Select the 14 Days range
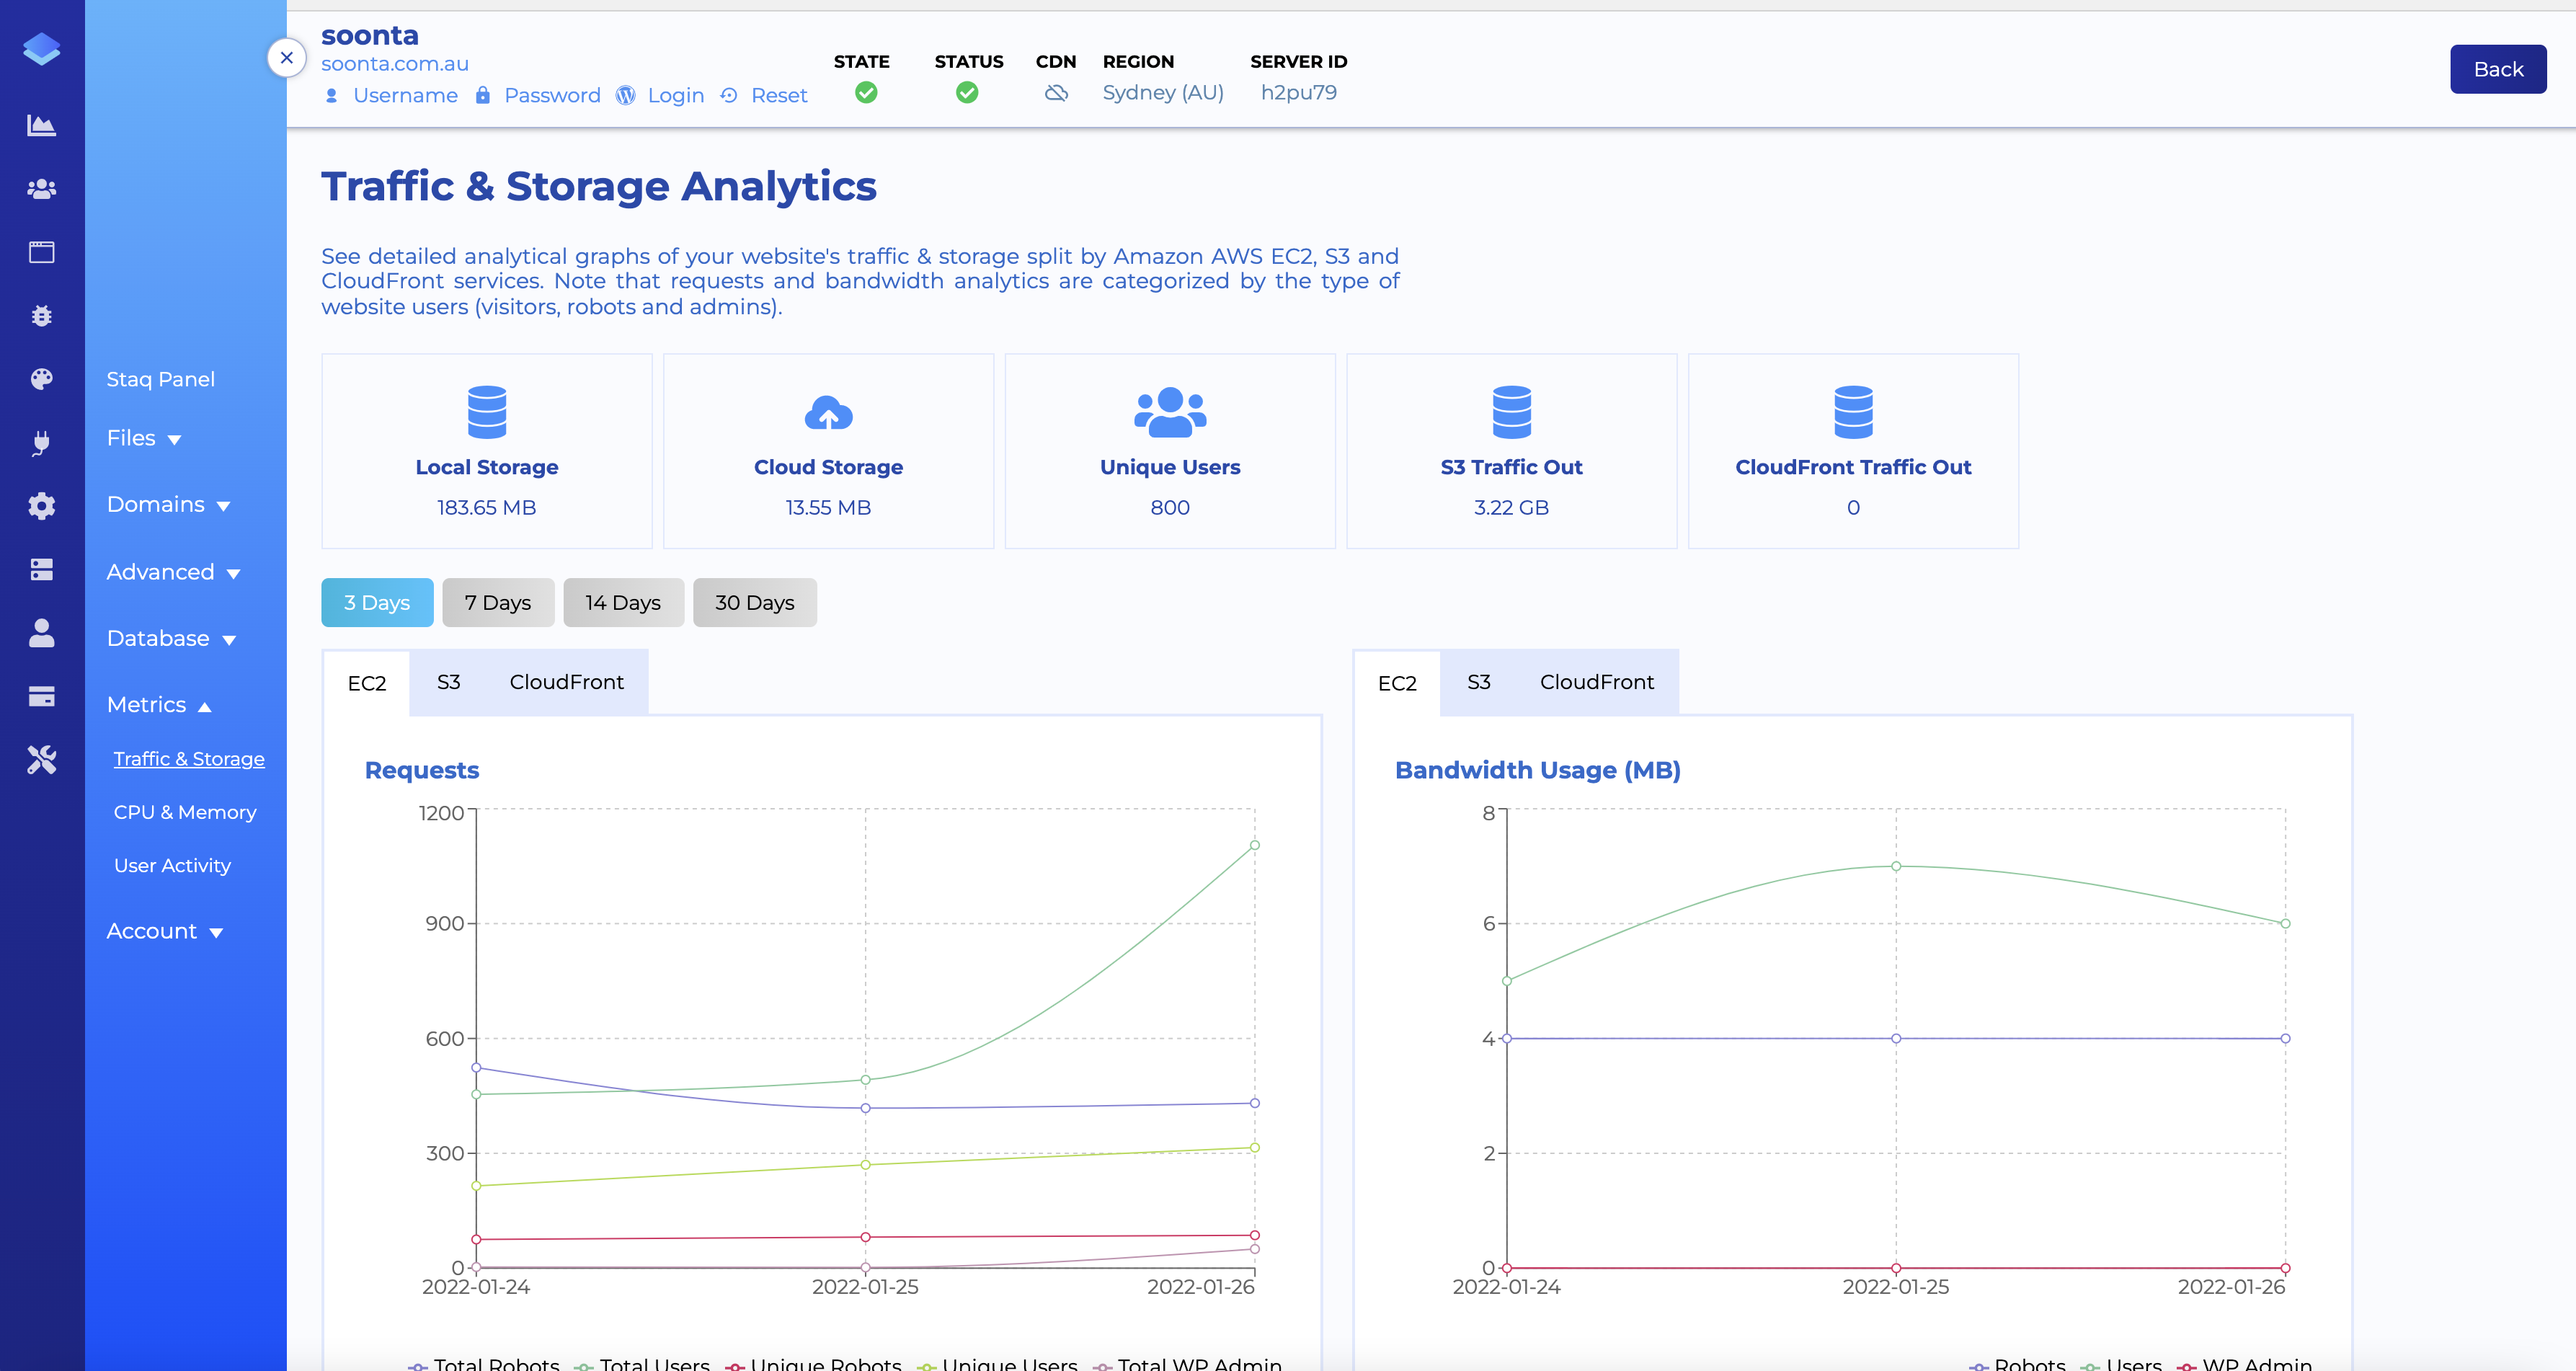The height and width of the screenshot is (1371, 2576). click(623, 602)
